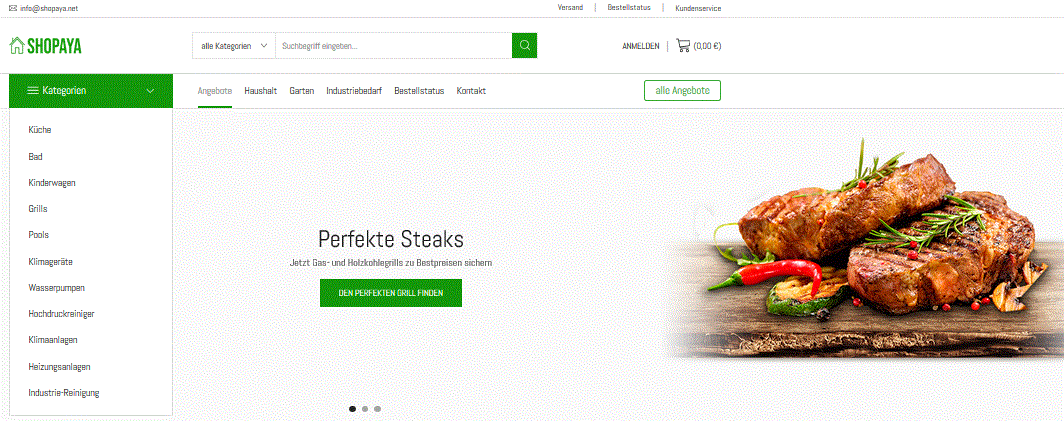
Task: Click the envelope email icon
Action: [13, 8]
